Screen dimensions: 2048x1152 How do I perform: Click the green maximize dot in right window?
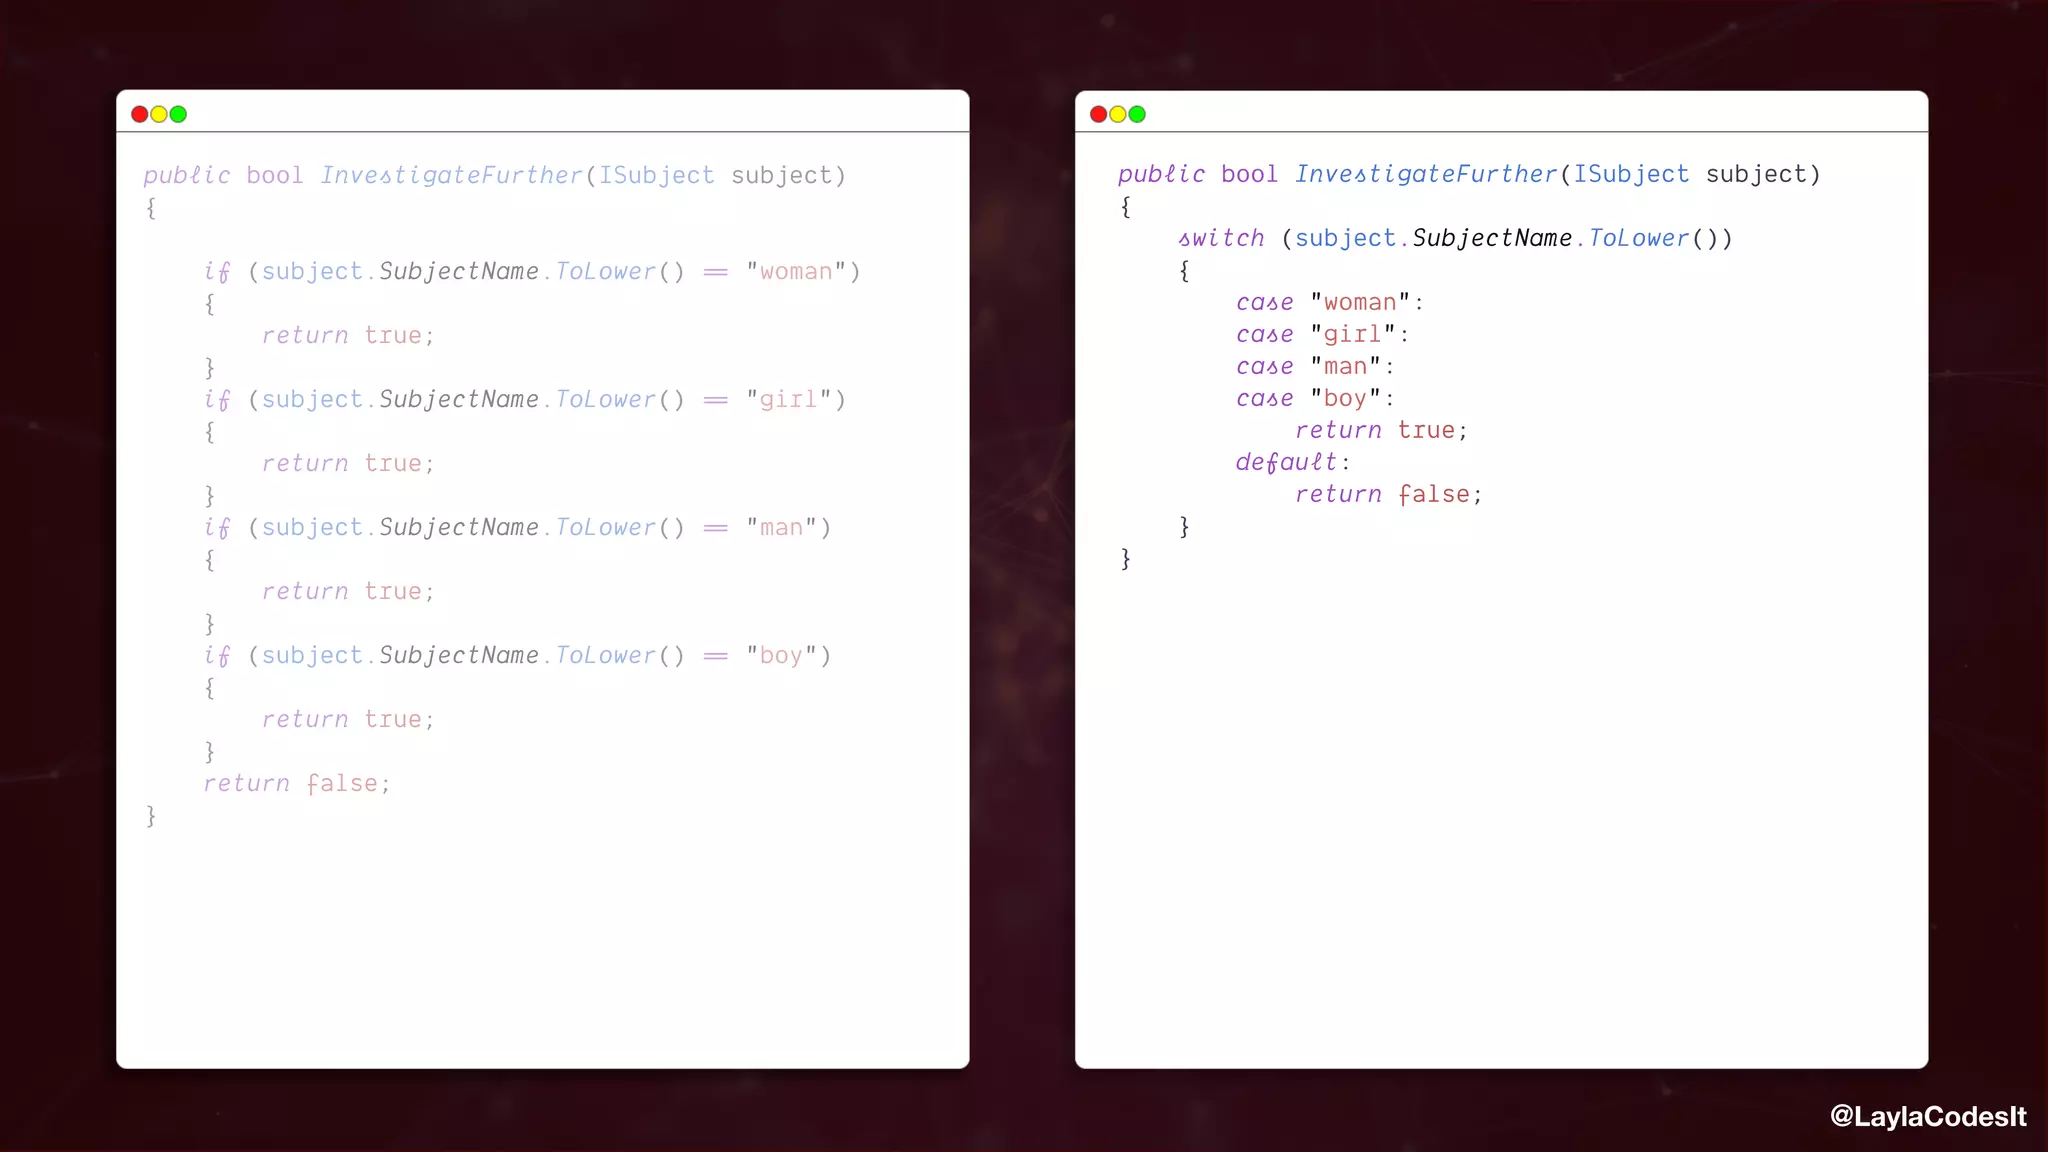[1137, 114]
